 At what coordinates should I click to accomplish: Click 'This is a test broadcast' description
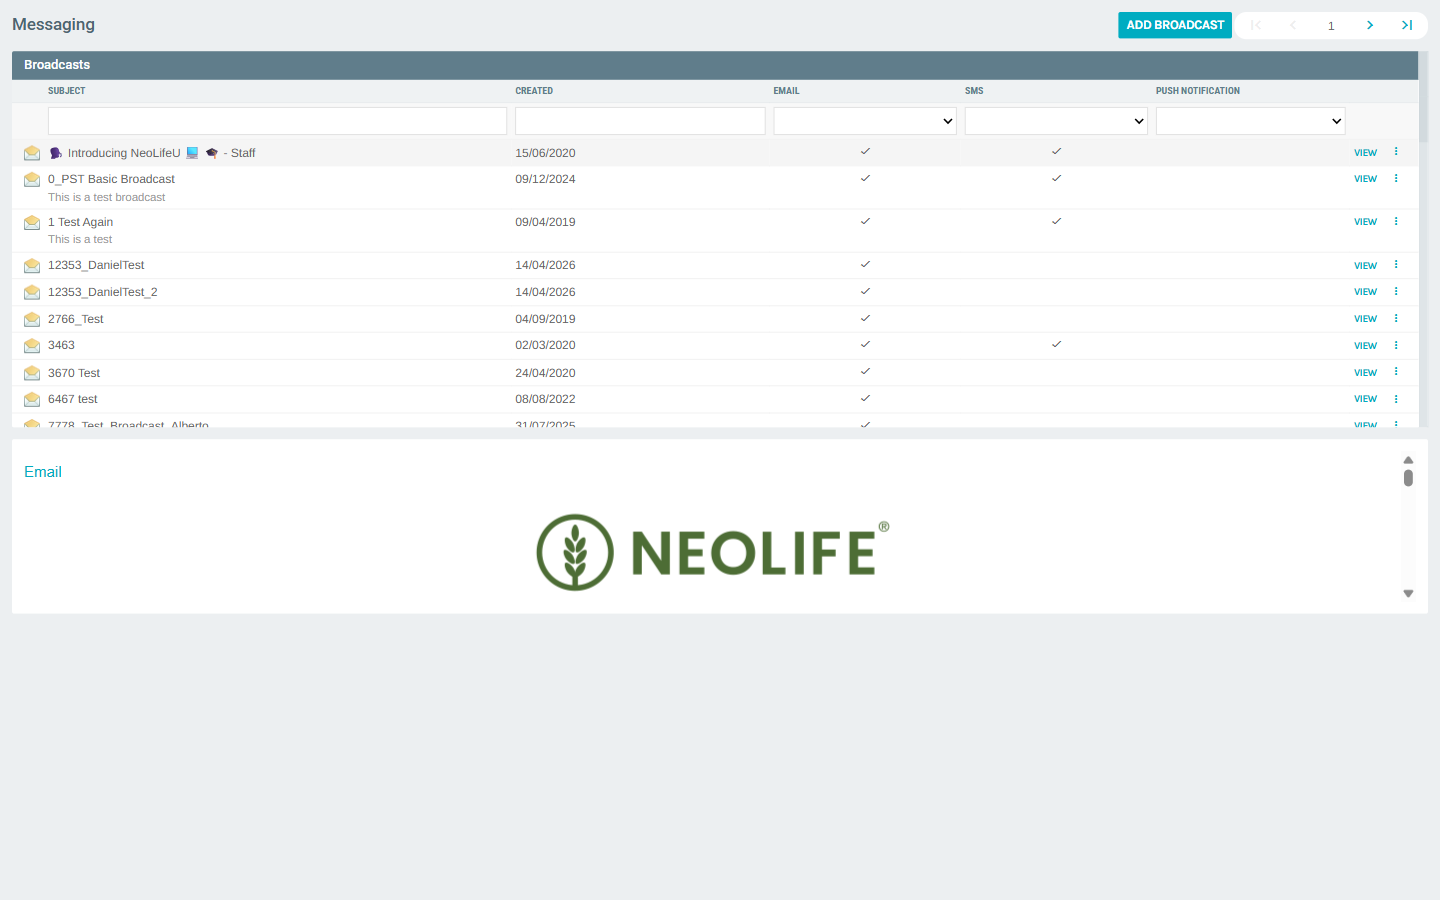[x=107, y=197]
